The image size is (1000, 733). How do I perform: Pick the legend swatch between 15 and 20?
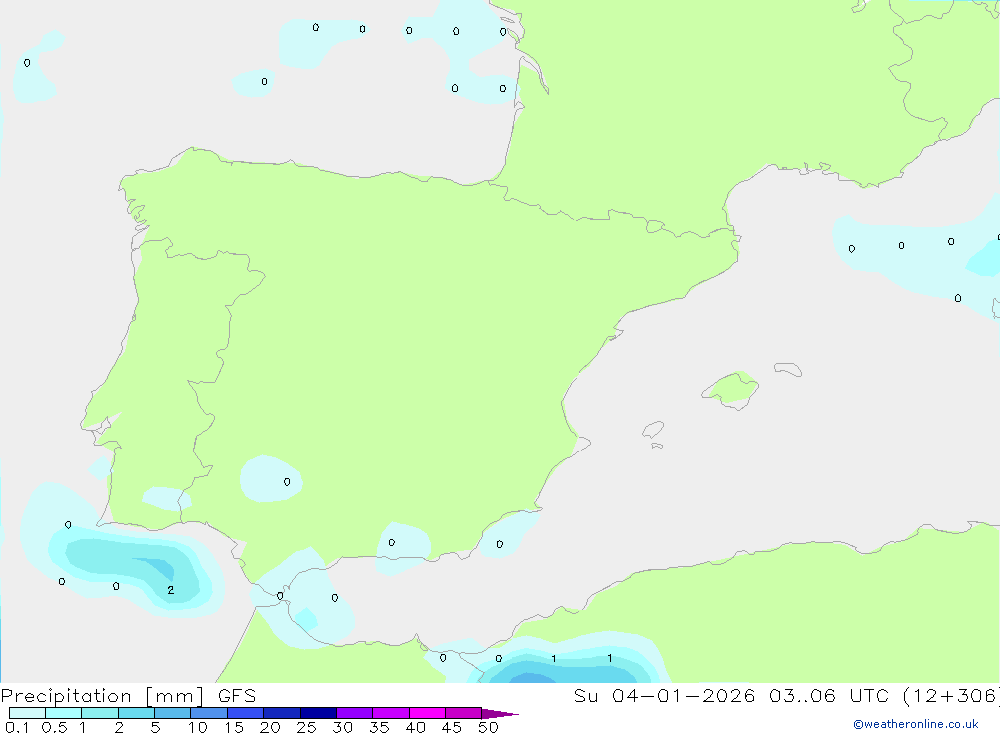point(246,713)
